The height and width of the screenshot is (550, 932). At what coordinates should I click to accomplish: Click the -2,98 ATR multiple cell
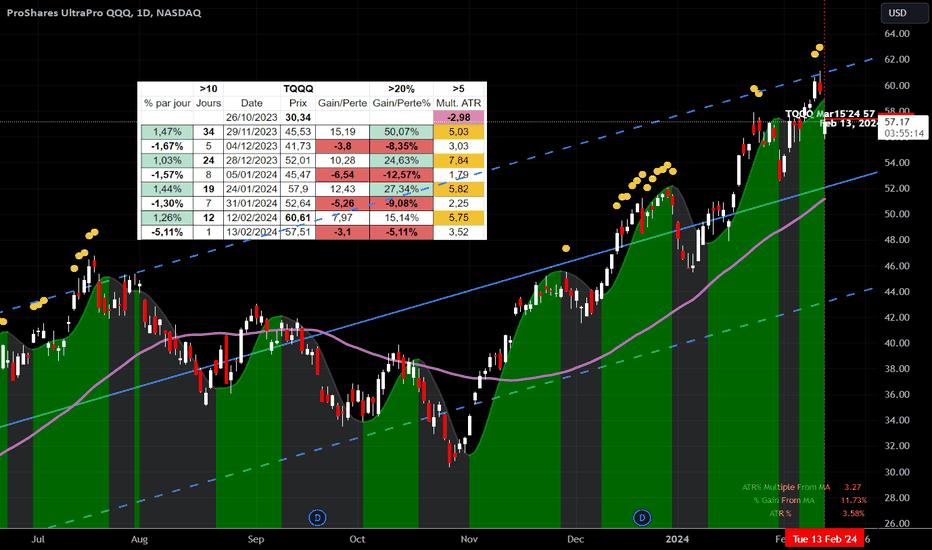click(459, 117)
